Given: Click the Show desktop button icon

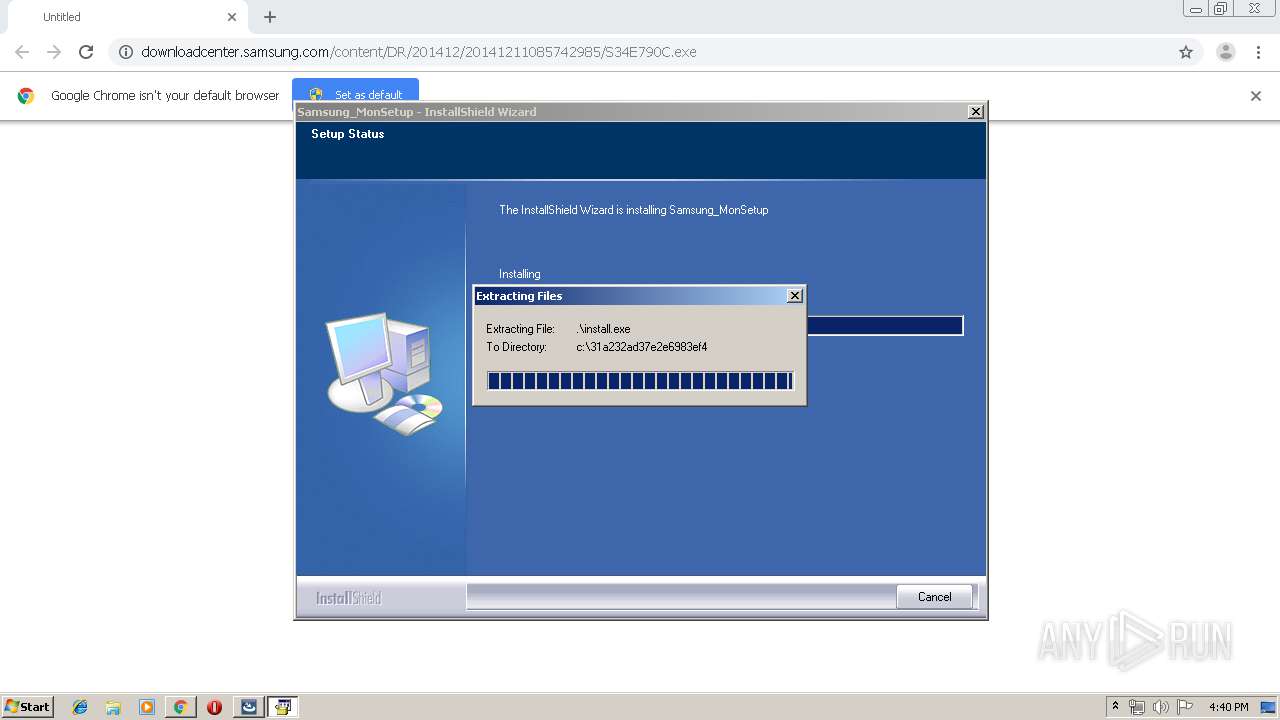Looking at the screenshot, I should click(1268, 707).
